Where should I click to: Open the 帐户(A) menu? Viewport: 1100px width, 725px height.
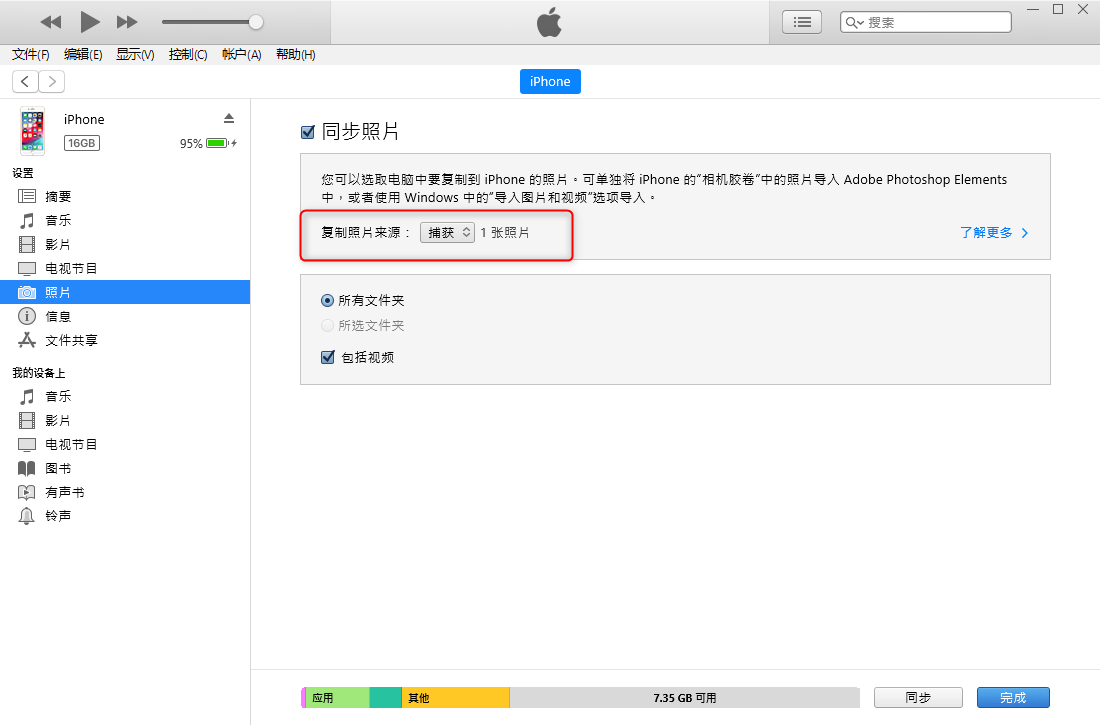point(241,55)
